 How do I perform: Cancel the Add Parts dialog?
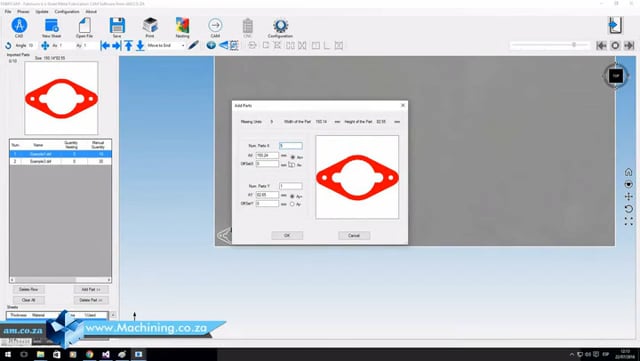coord(354,235)
